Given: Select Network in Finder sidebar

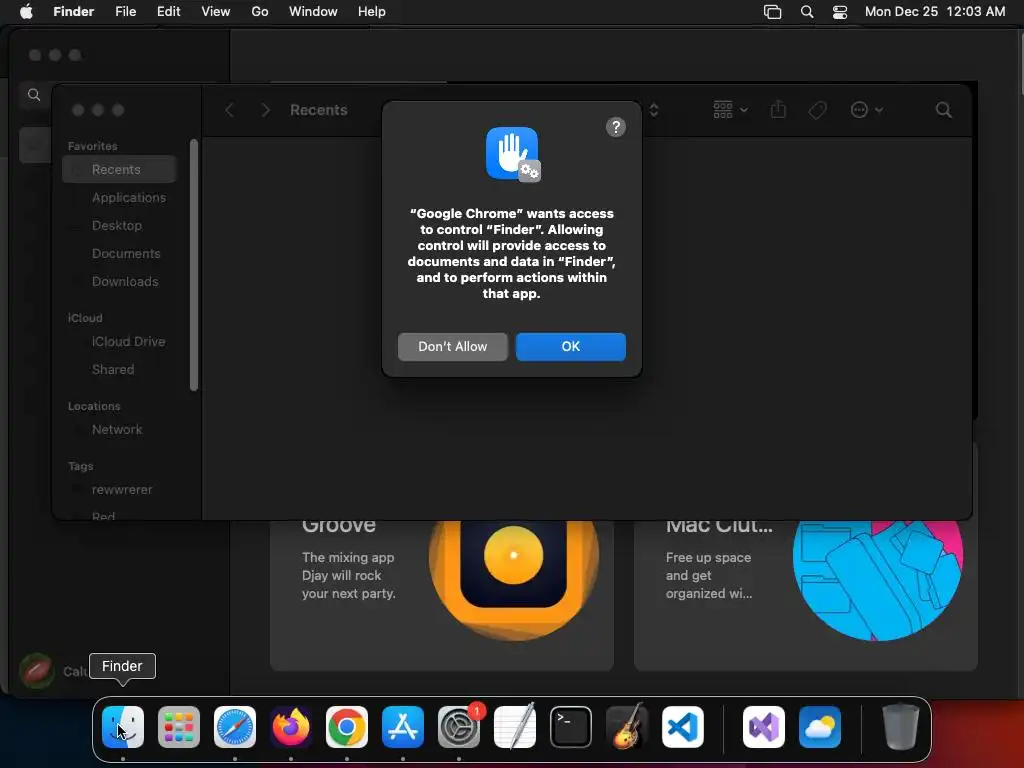Looking at the screenshot, I should pos(120,430).
